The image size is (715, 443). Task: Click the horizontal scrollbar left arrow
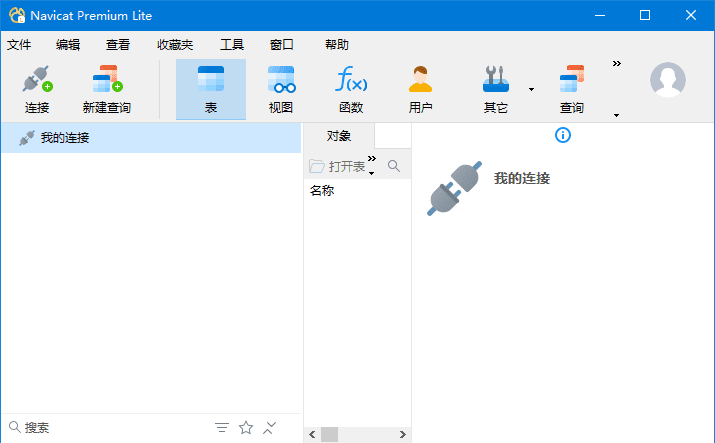click(312, 434)
